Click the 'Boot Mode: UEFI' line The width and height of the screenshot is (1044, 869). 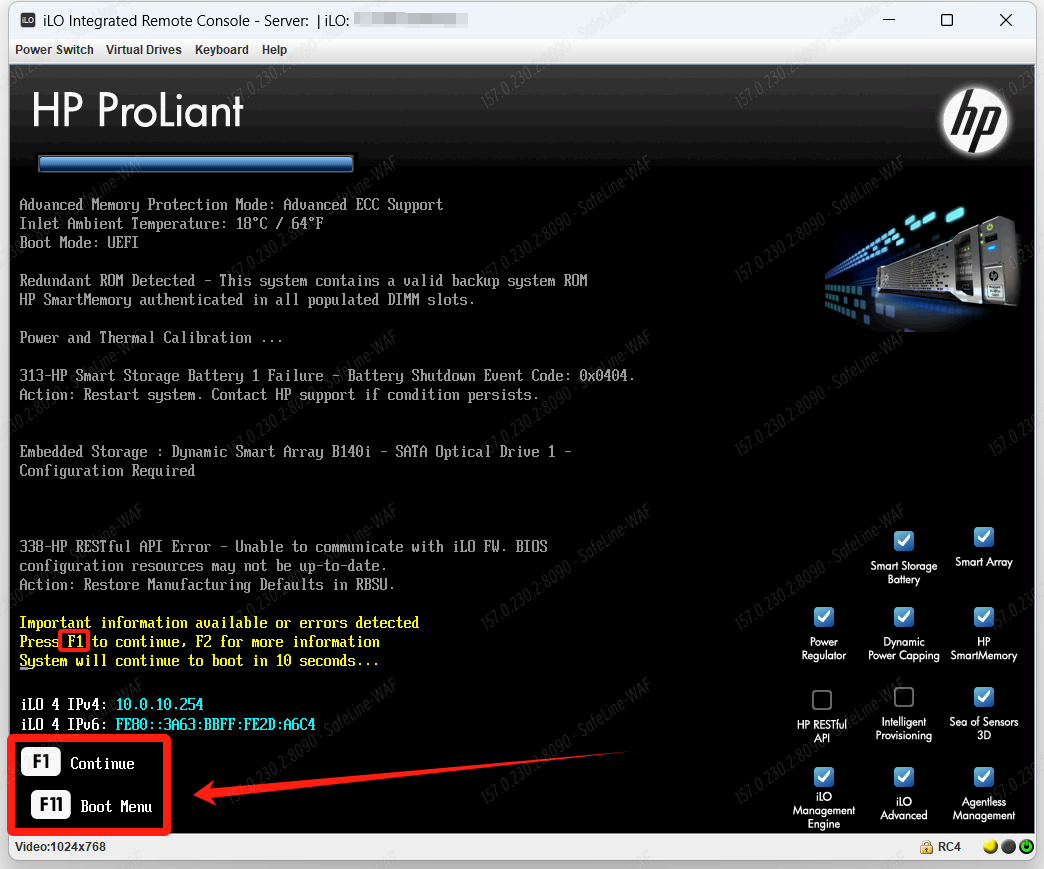pos(79,243)
